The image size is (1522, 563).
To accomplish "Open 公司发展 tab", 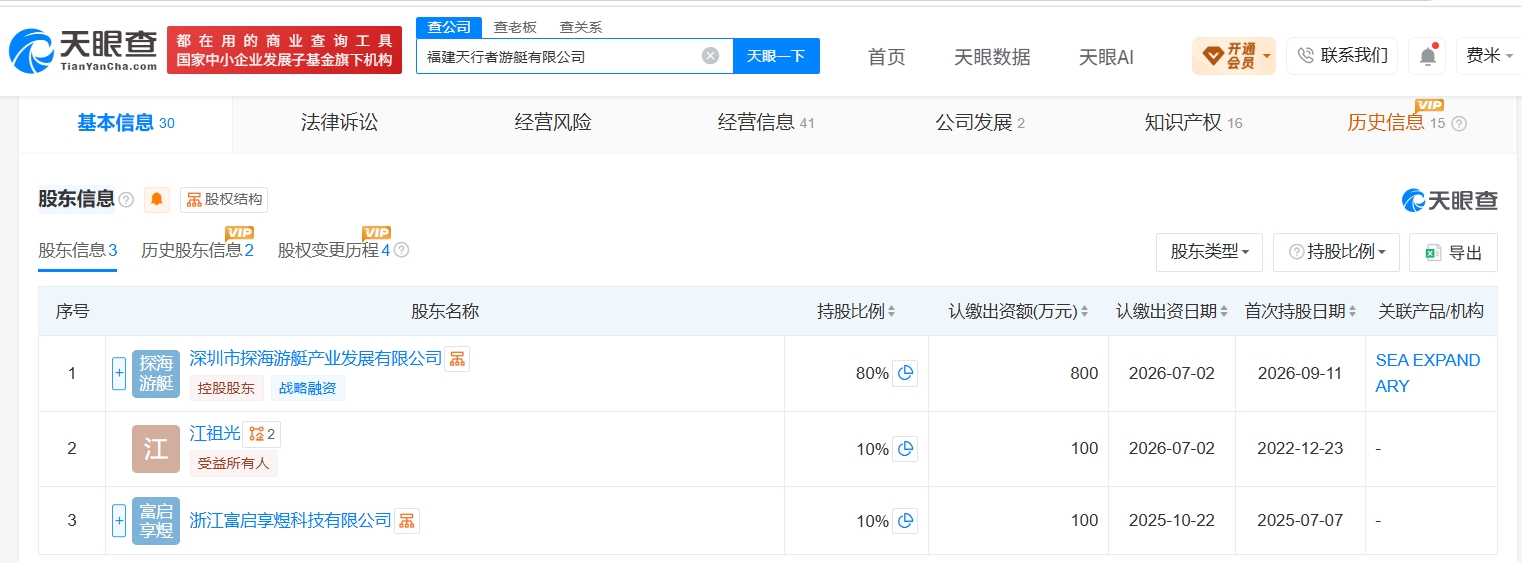I will point(980,123).
